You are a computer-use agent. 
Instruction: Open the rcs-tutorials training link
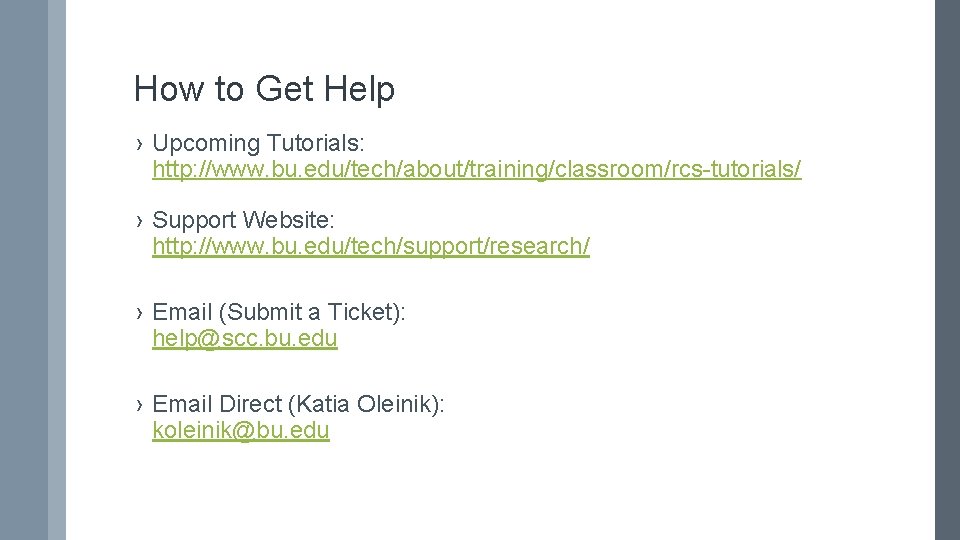click(x=476, y=169)
